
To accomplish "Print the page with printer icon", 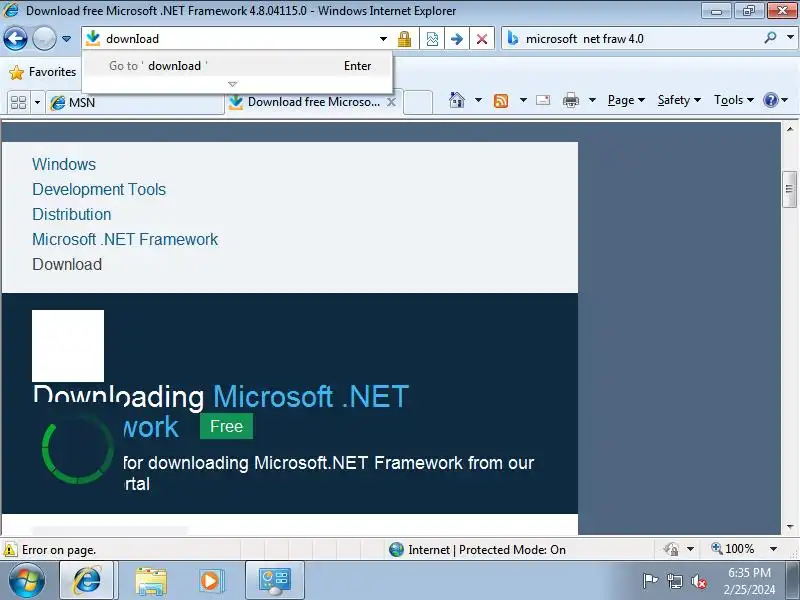I will (570, 100).
